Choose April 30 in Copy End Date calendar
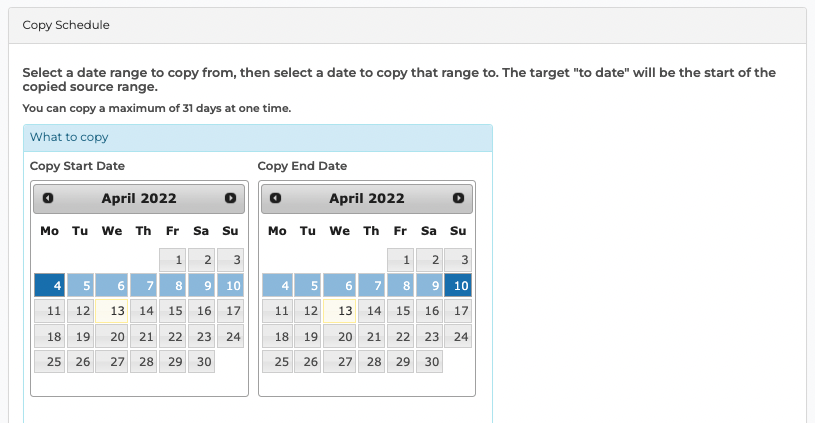This screenshot has height=423, width=815. (429, 362)
